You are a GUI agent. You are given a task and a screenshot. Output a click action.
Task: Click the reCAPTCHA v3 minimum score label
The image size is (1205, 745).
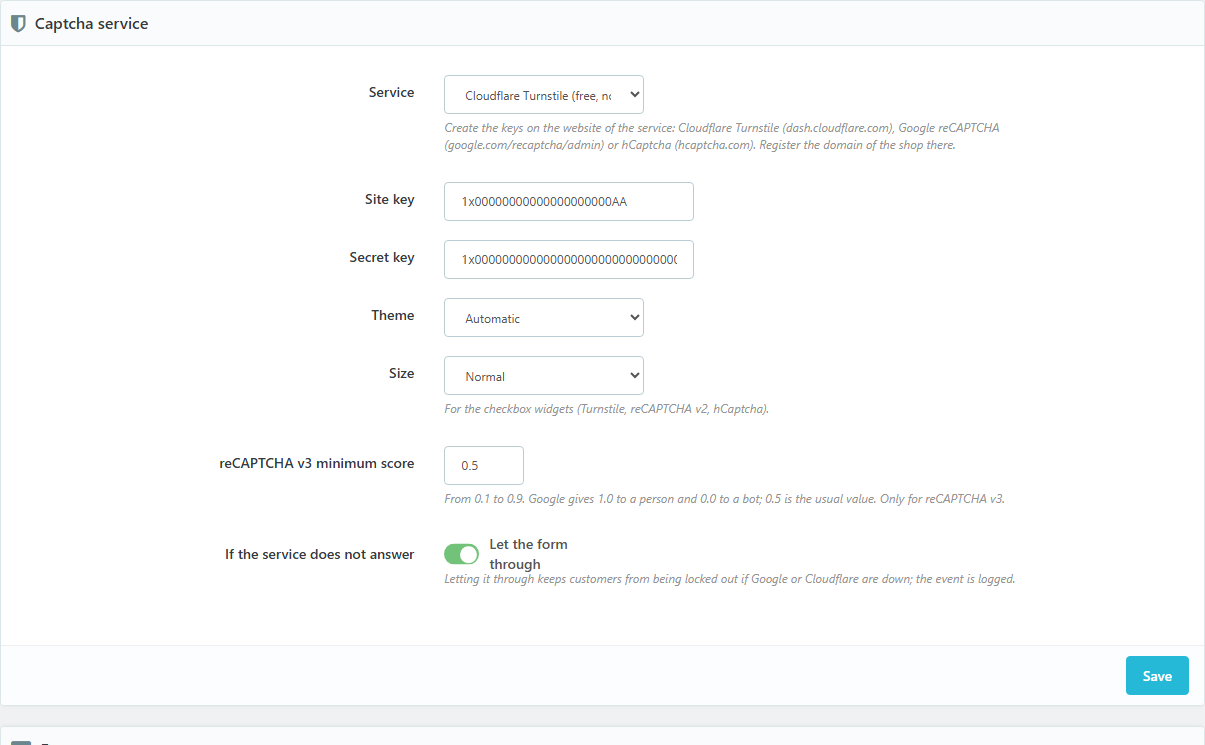[x=316, y=463]
